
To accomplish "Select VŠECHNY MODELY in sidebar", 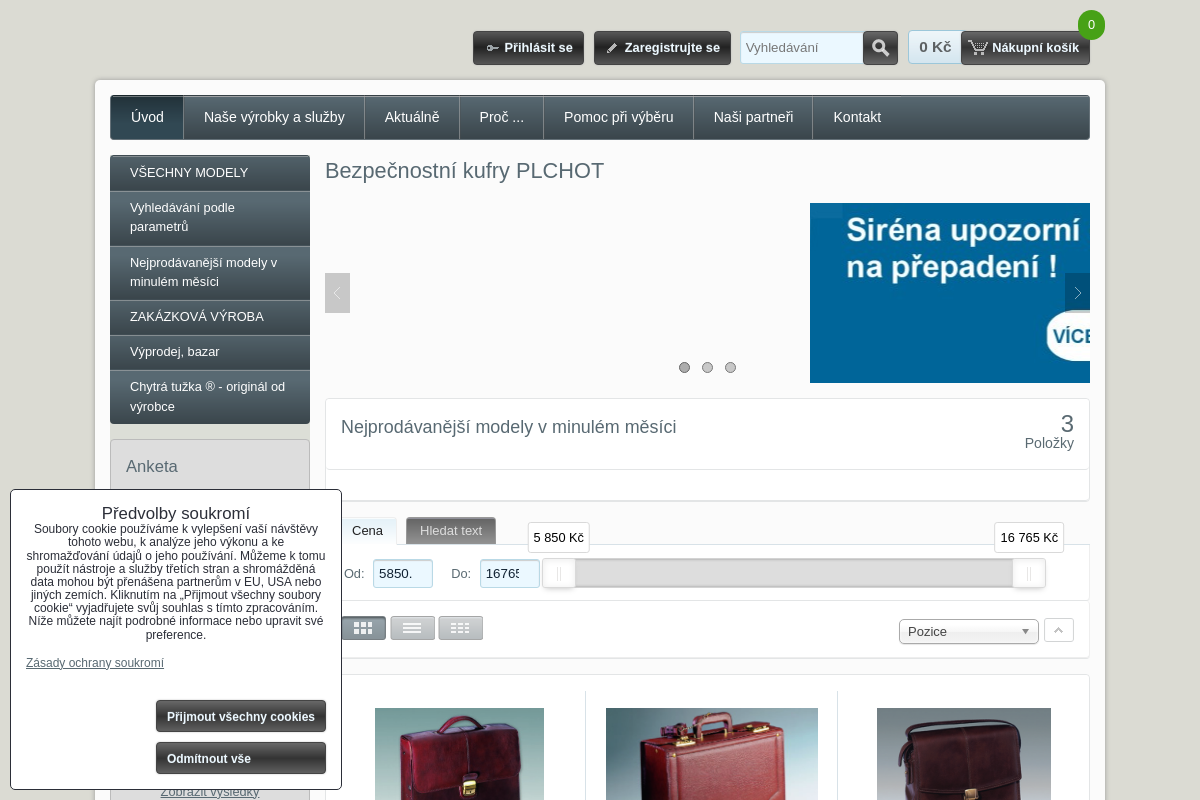I will click(x=210, y=173).
